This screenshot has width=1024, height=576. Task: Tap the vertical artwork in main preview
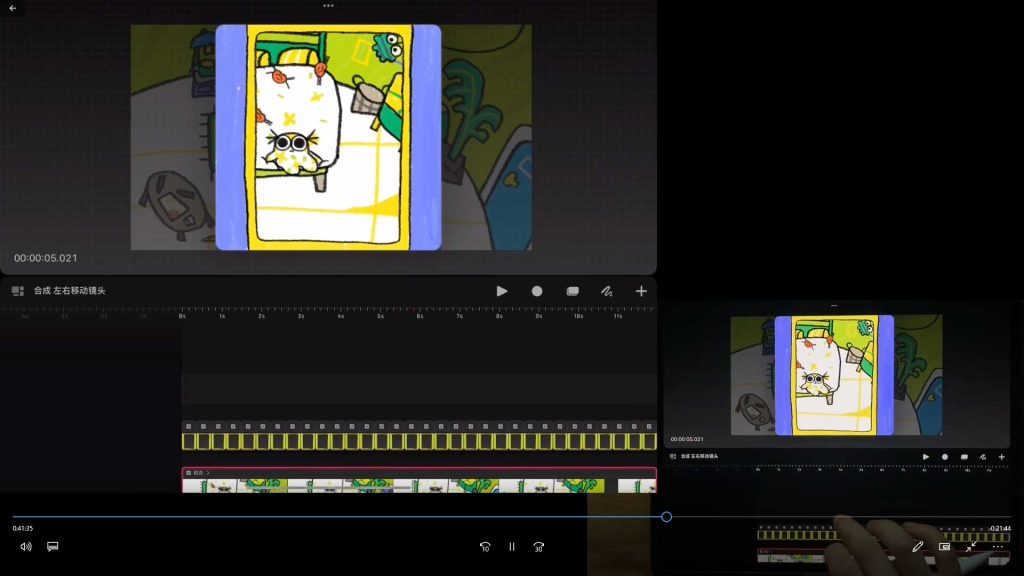tap(328, 137)
